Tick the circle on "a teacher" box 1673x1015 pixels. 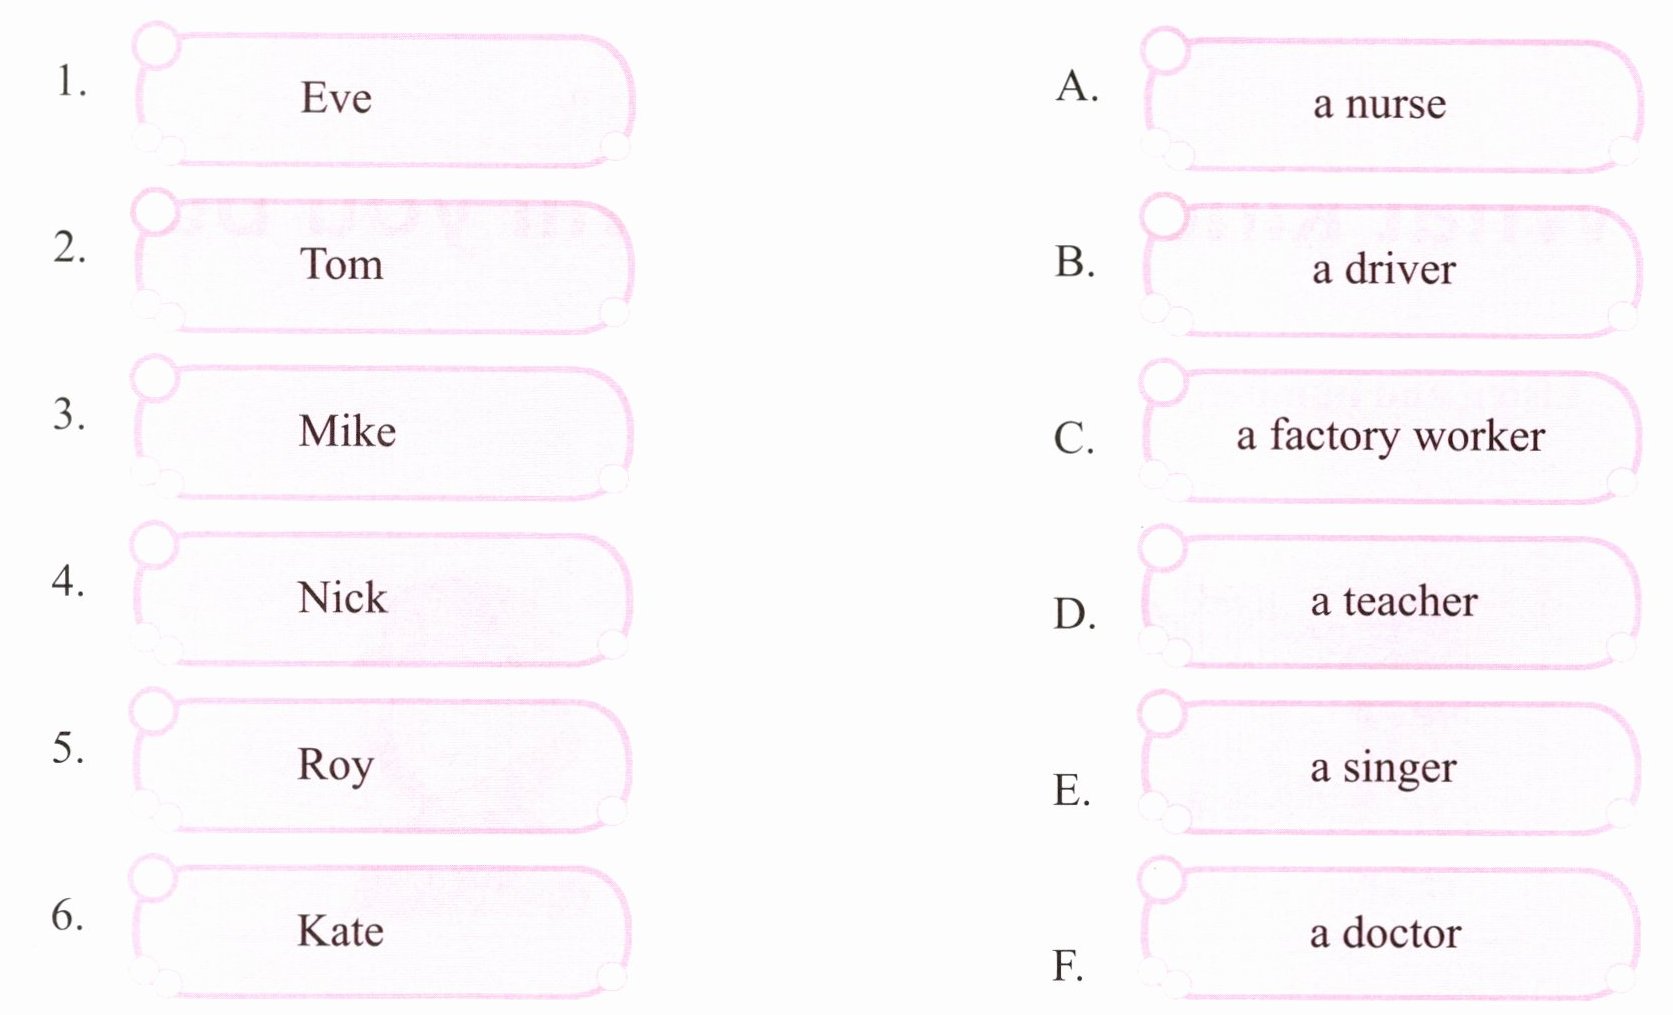click(x=1162, y=546)
